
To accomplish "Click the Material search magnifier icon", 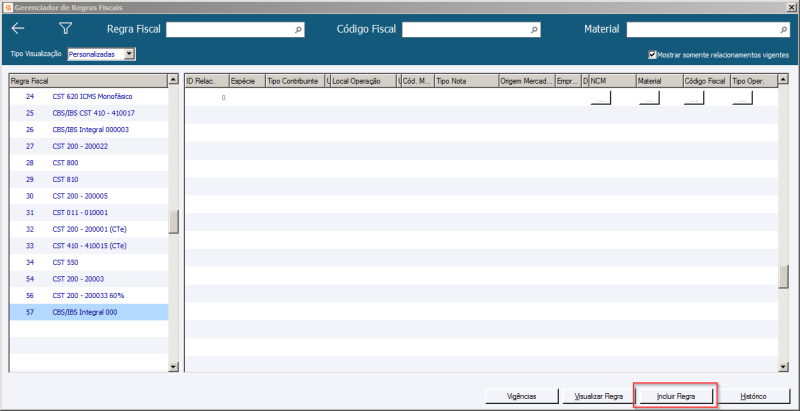I will click(784, 30).
